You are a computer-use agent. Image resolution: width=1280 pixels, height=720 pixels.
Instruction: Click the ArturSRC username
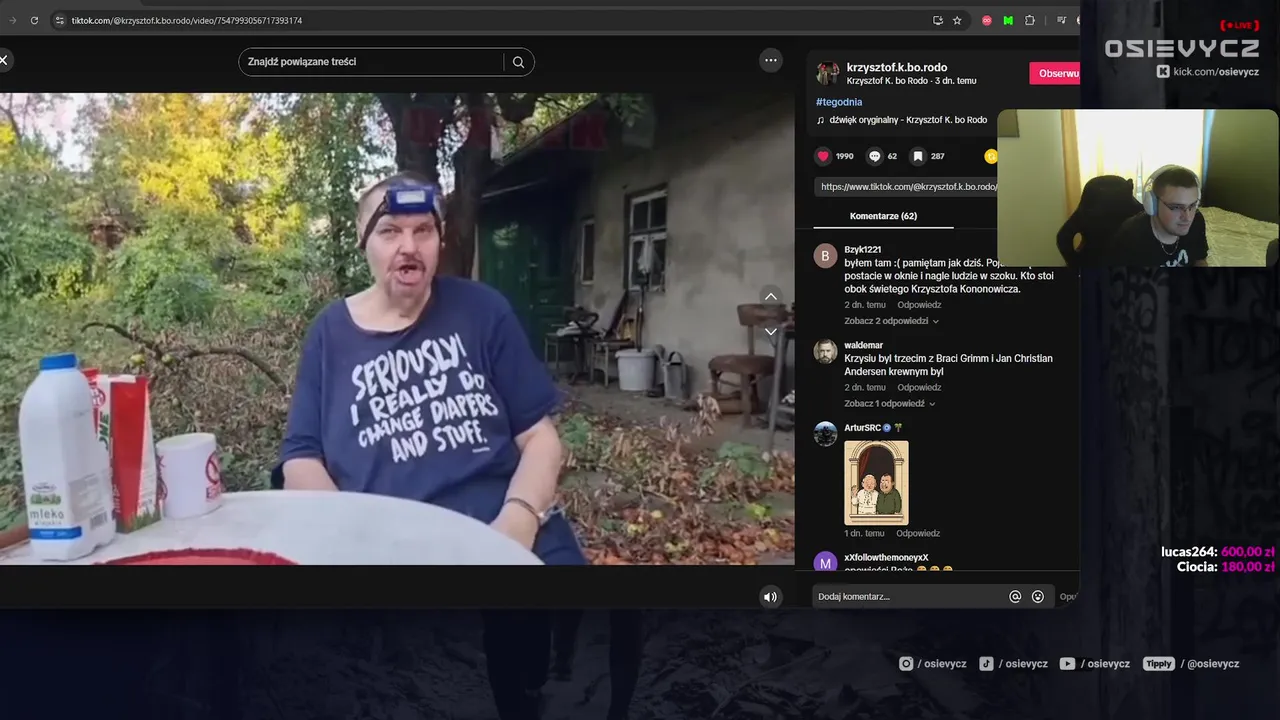pos(861,428)
